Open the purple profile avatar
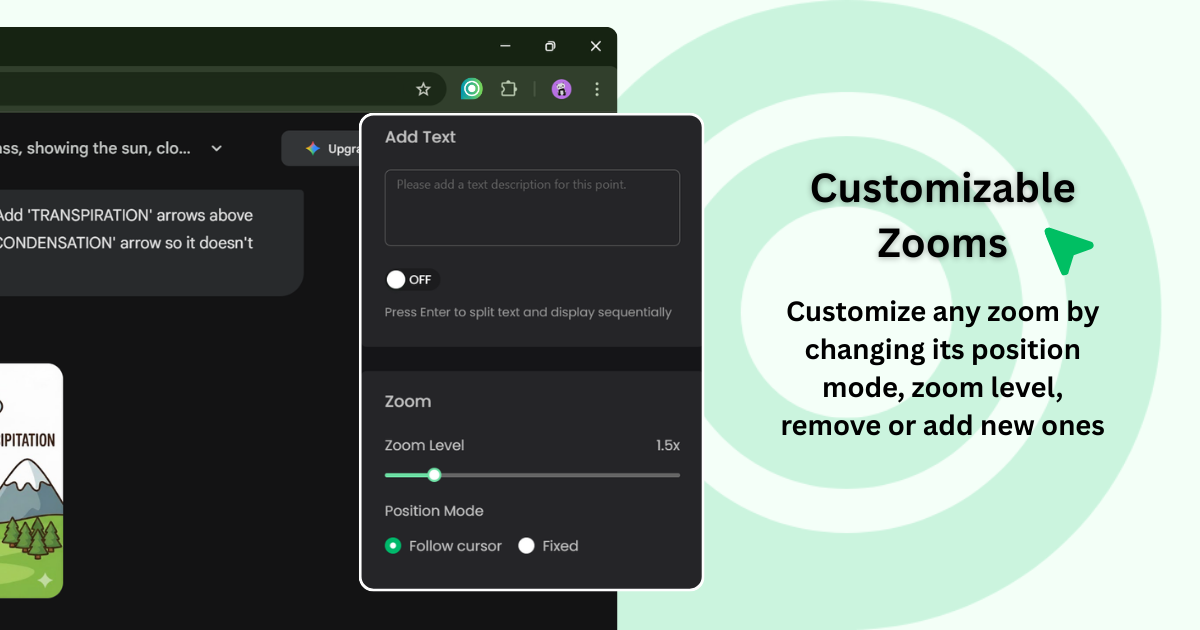The height and width of the screenshot is (630, 1200). 561,88
